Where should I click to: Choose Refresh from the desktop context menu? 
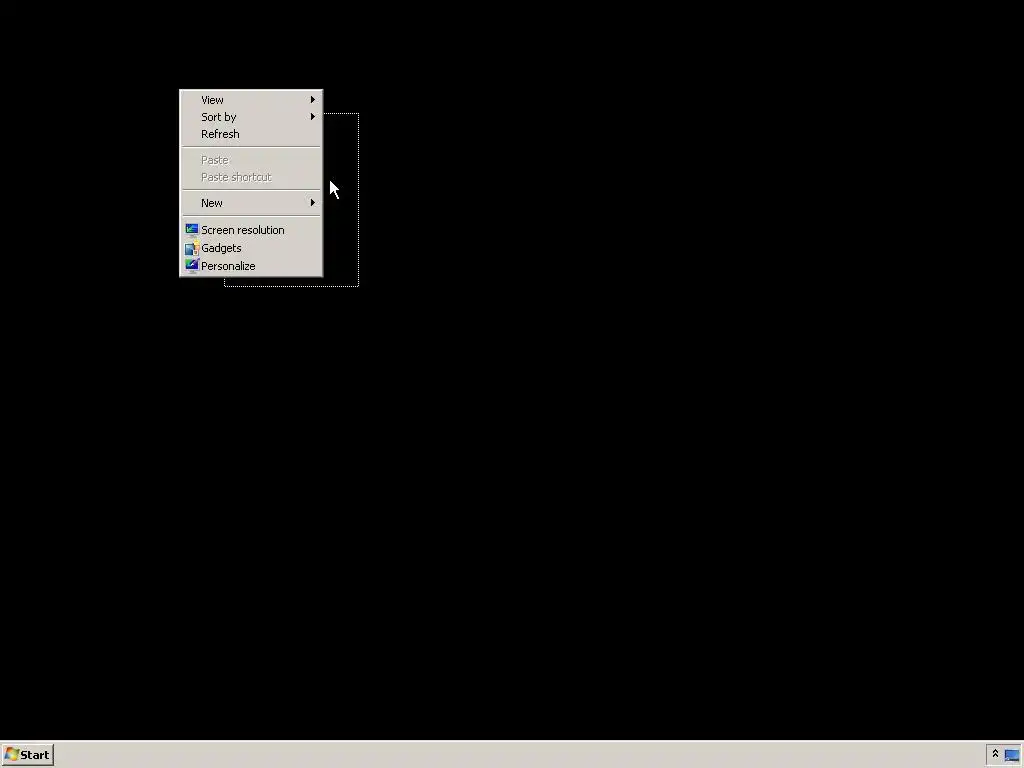pyautogui.click(x=251, y=134)
